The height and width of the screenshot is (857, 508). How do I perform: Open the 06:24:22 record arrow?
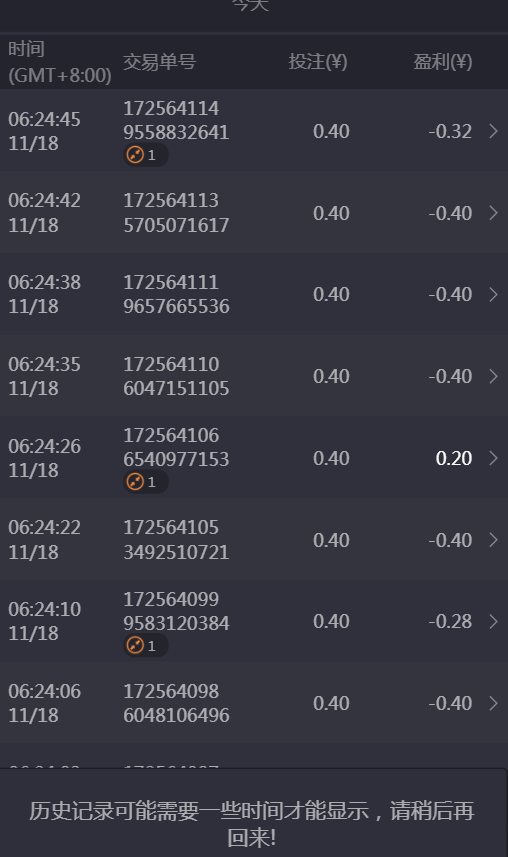point(493,540)
